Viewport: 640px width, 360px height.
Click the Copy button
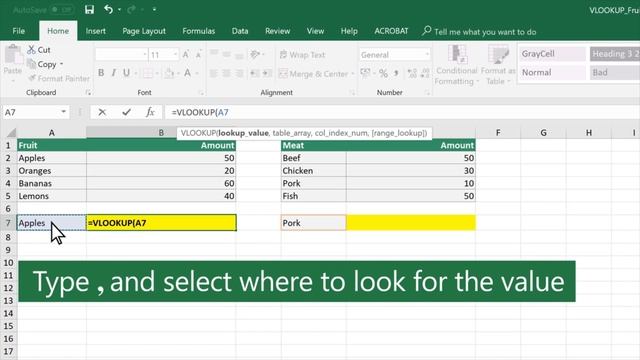click(42, 64)
